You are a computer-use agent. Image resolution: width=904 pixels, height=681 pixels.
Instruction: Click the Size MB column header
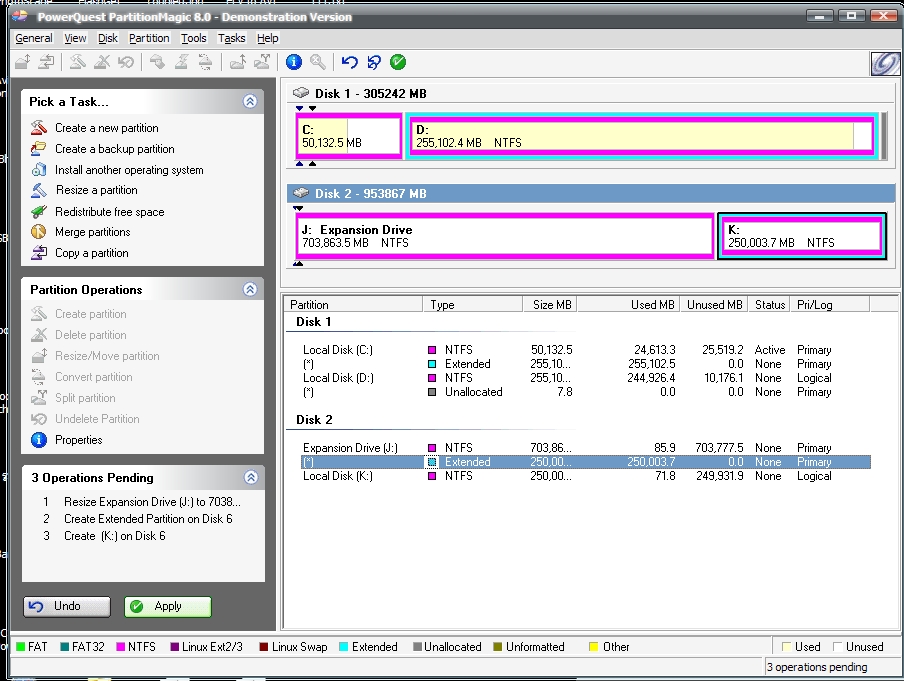coord(550,304)
